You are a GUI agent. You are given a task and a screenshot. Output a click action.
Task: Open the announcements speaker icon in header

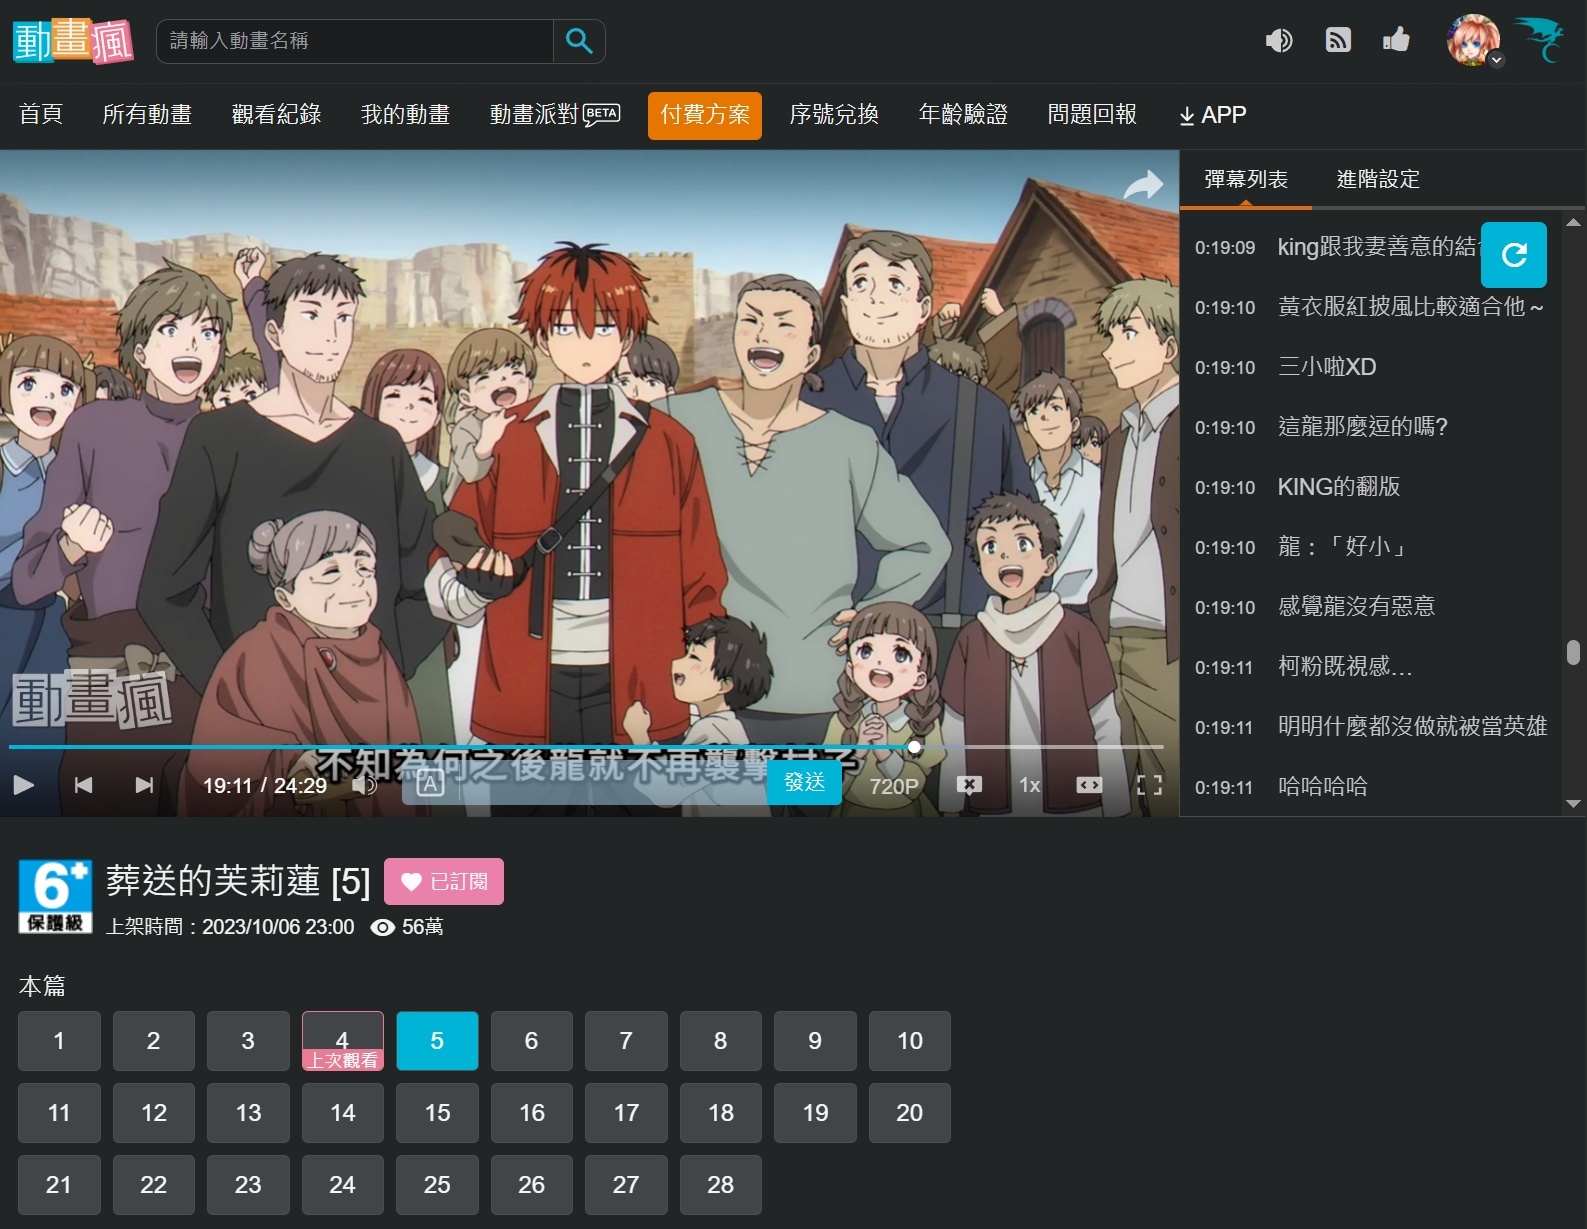point(1279,40)
